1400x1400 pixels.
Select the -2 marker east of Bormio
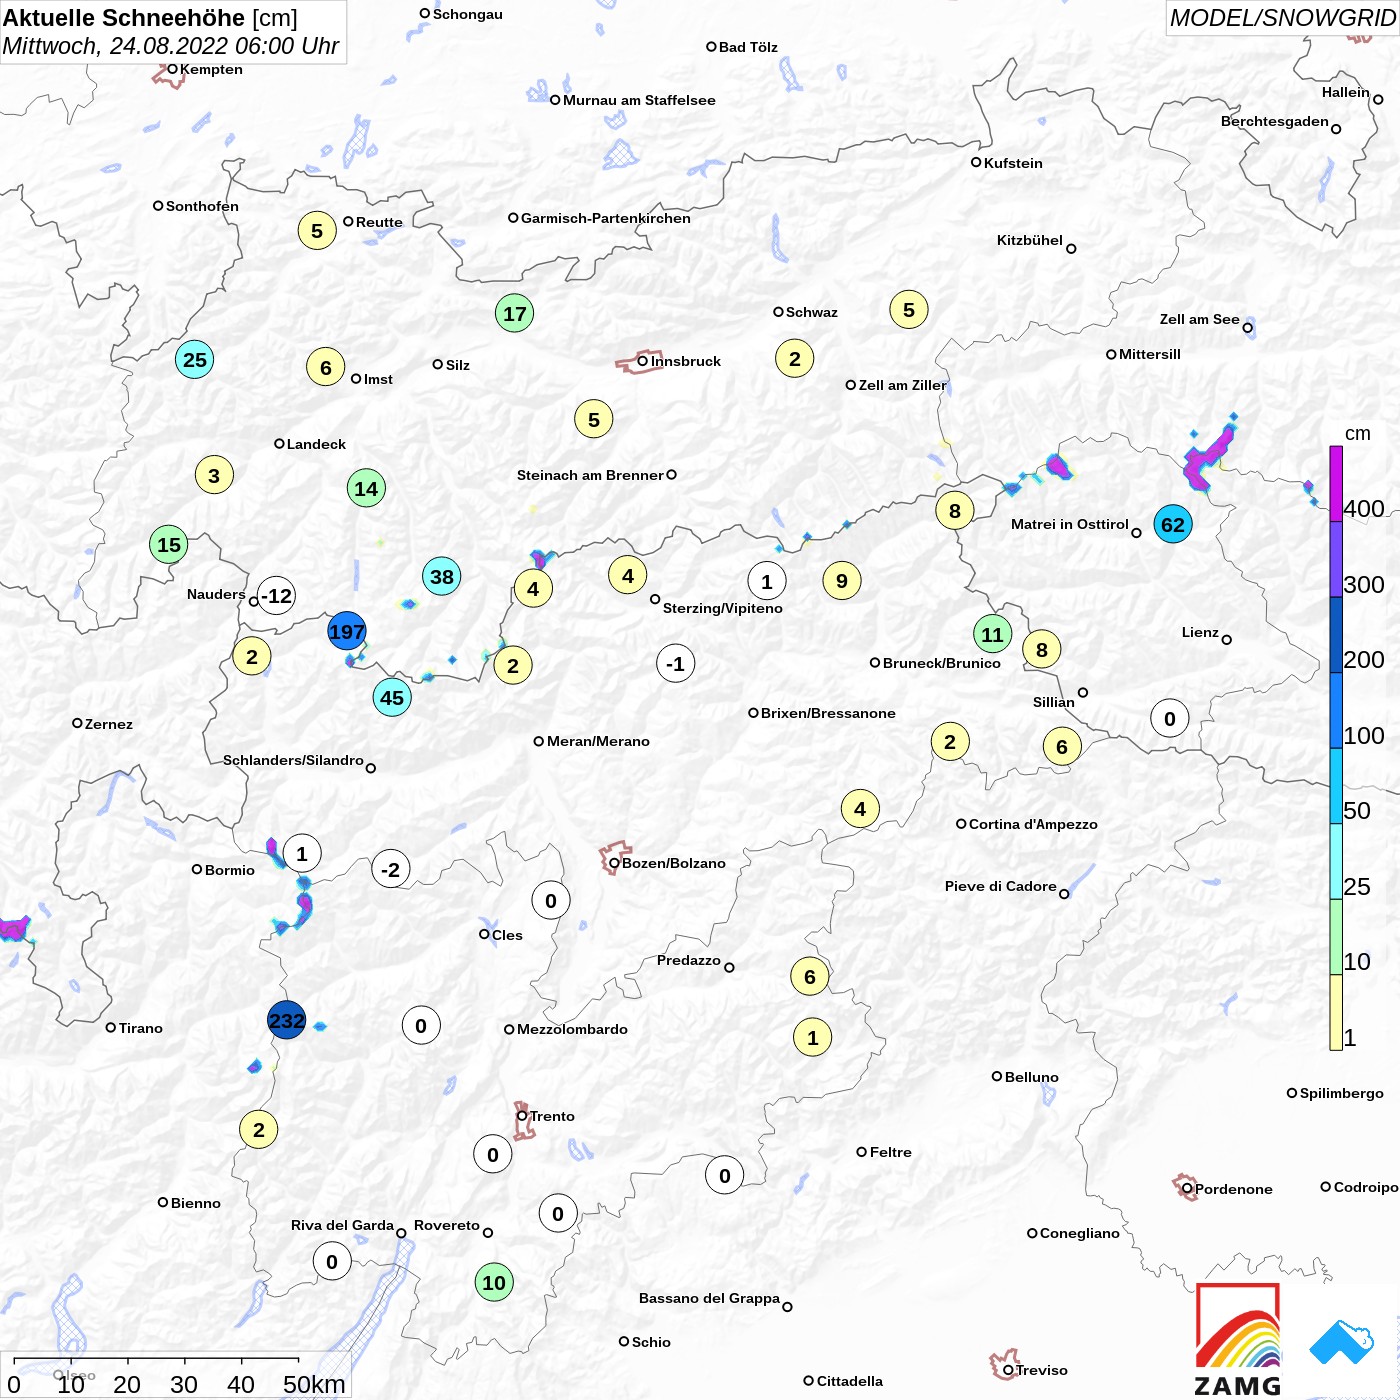click(391, 869)
